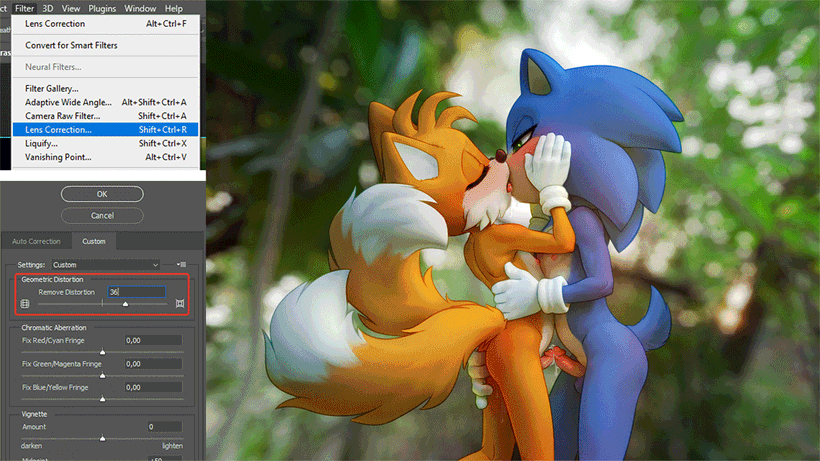Click the Remove Distortion label

tap(66, 292)
